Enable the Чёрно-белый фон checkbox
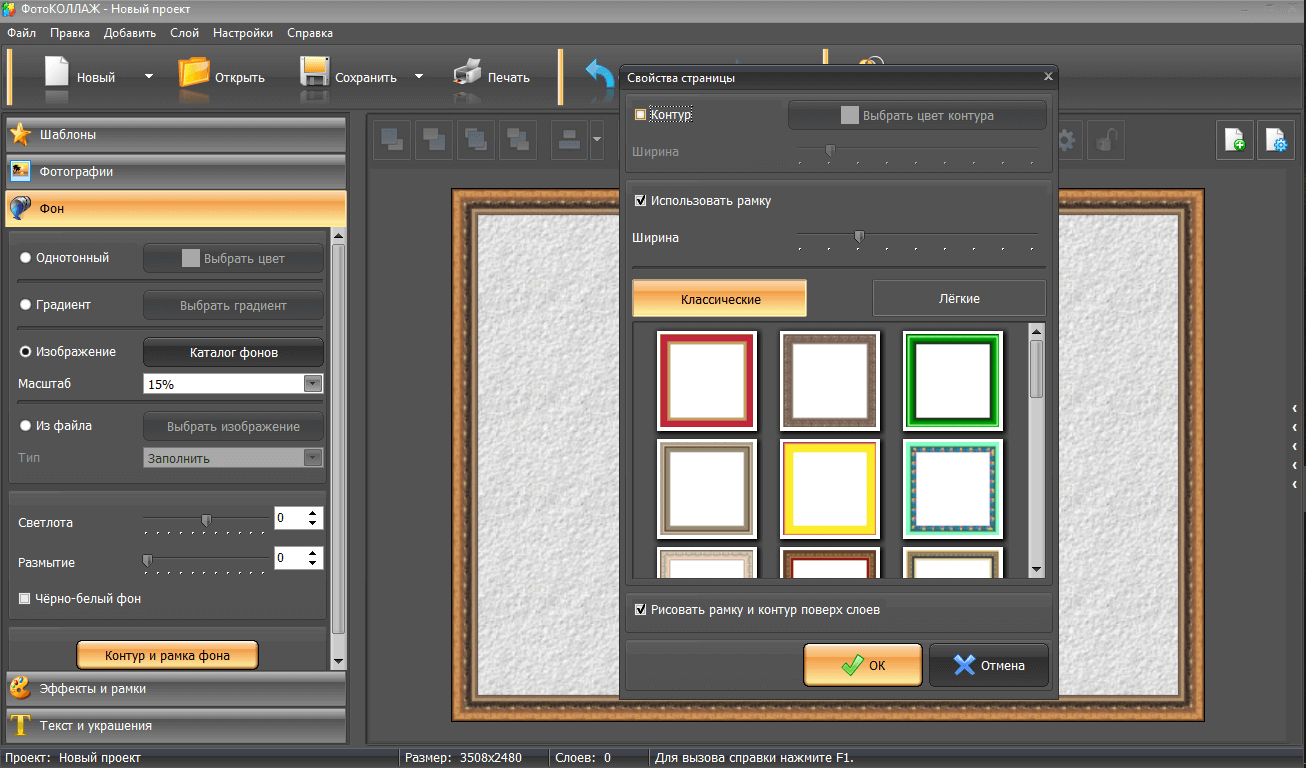1306x768 pixels. click(x=25, y=599)
